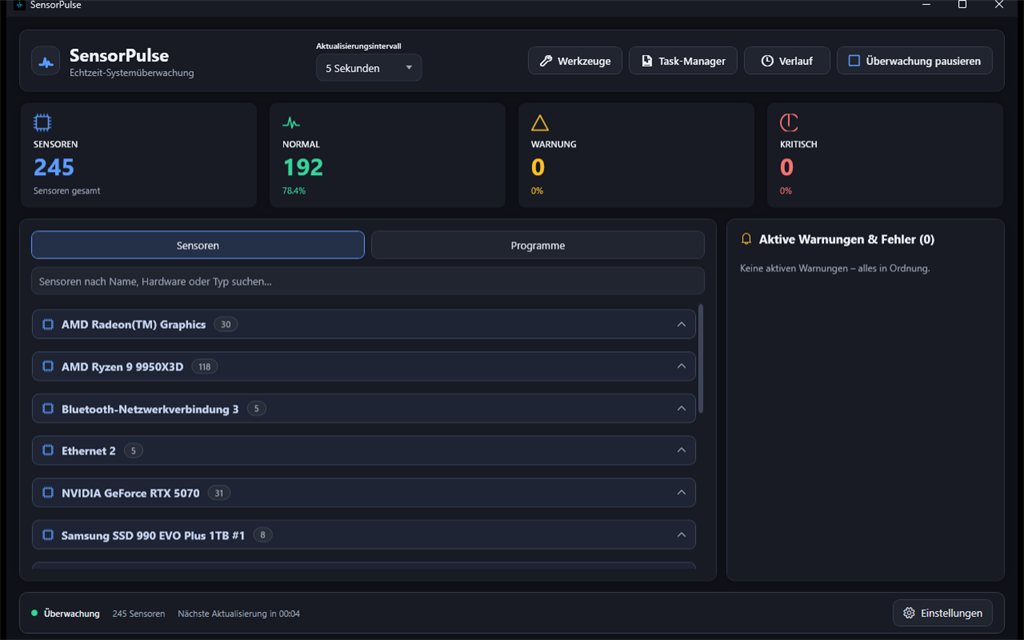
Task: Click the pulse icon above NORMAL
Action: pyautogui.click(x=291, y=123)
